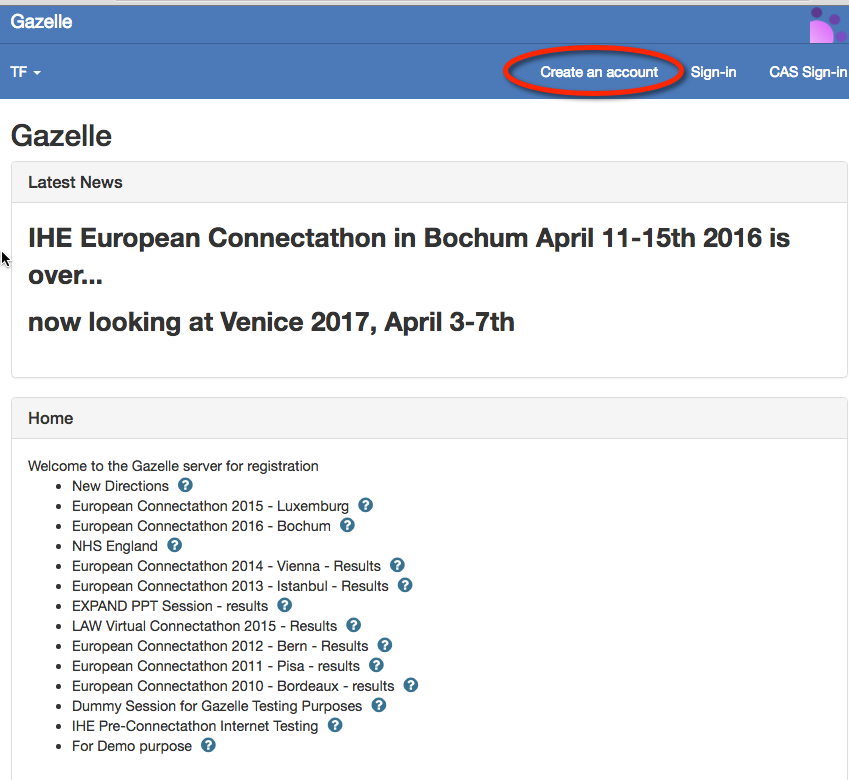Click the question icon next to NHS England
Image resolution: width=849 pixels, height=780 pixels.
click(174, 545)
